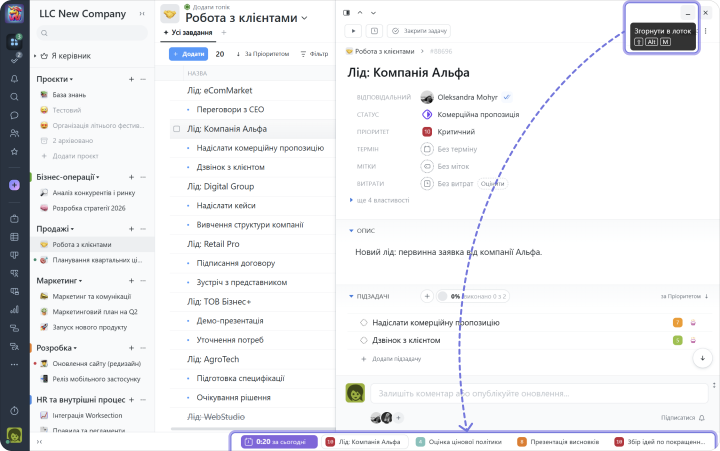
Task: Mark subtask Надіслати комерційну пропозицію as done
Action: pos(364,323)
